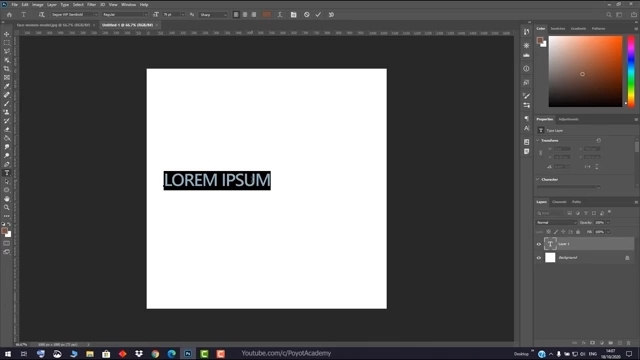
Task: Hide the Background layer
Action: click(539, 258)
